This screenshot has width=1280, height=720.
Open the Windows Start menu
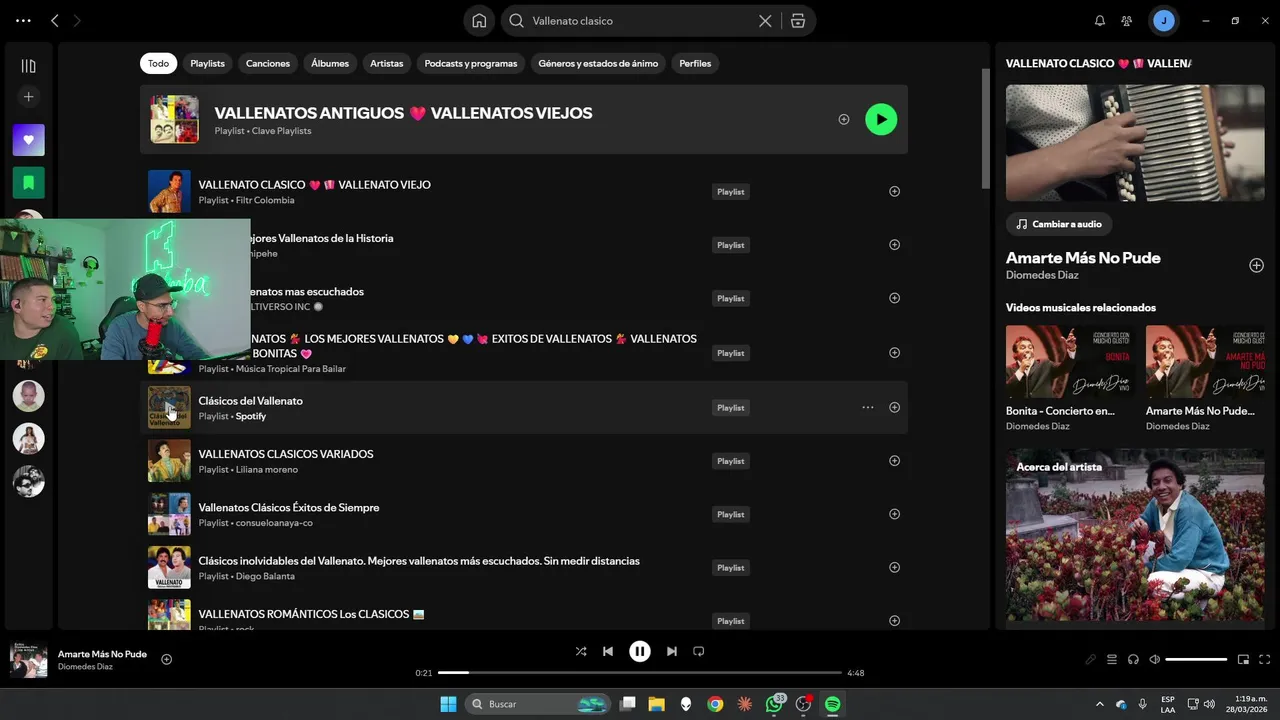click(x=447, y=704)
